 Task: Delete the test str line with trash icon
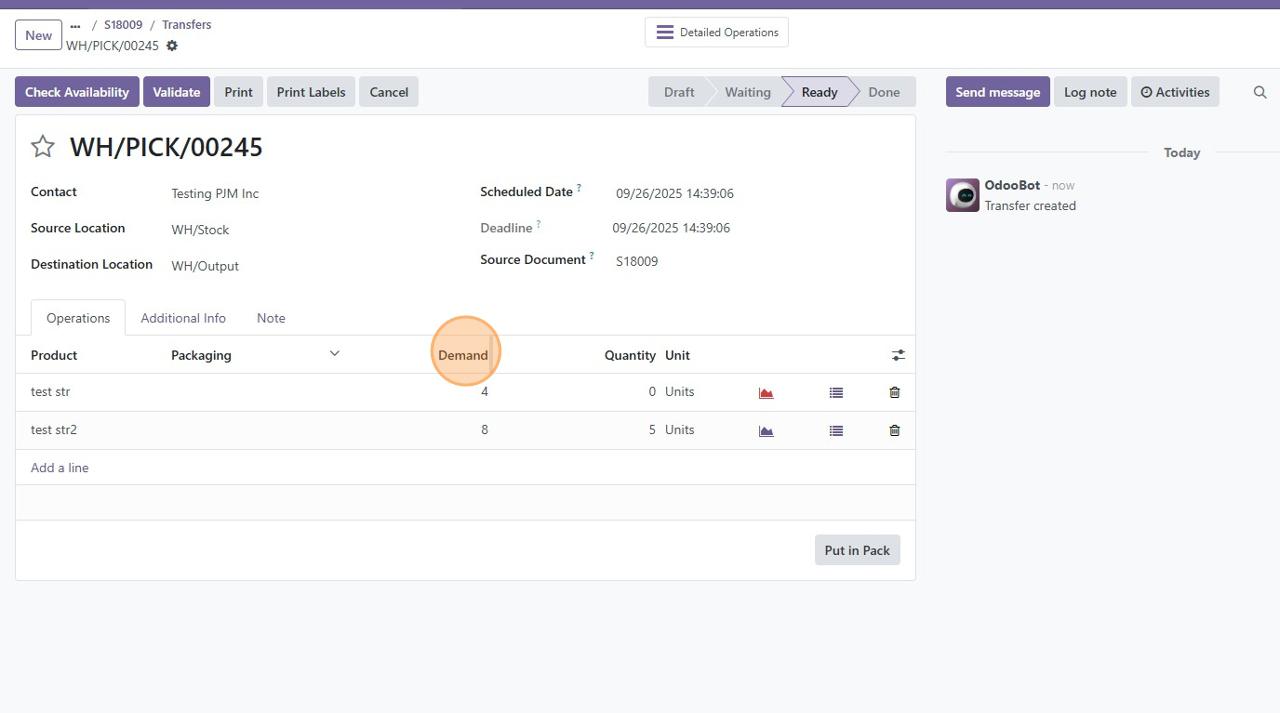(x=894, y=393)
